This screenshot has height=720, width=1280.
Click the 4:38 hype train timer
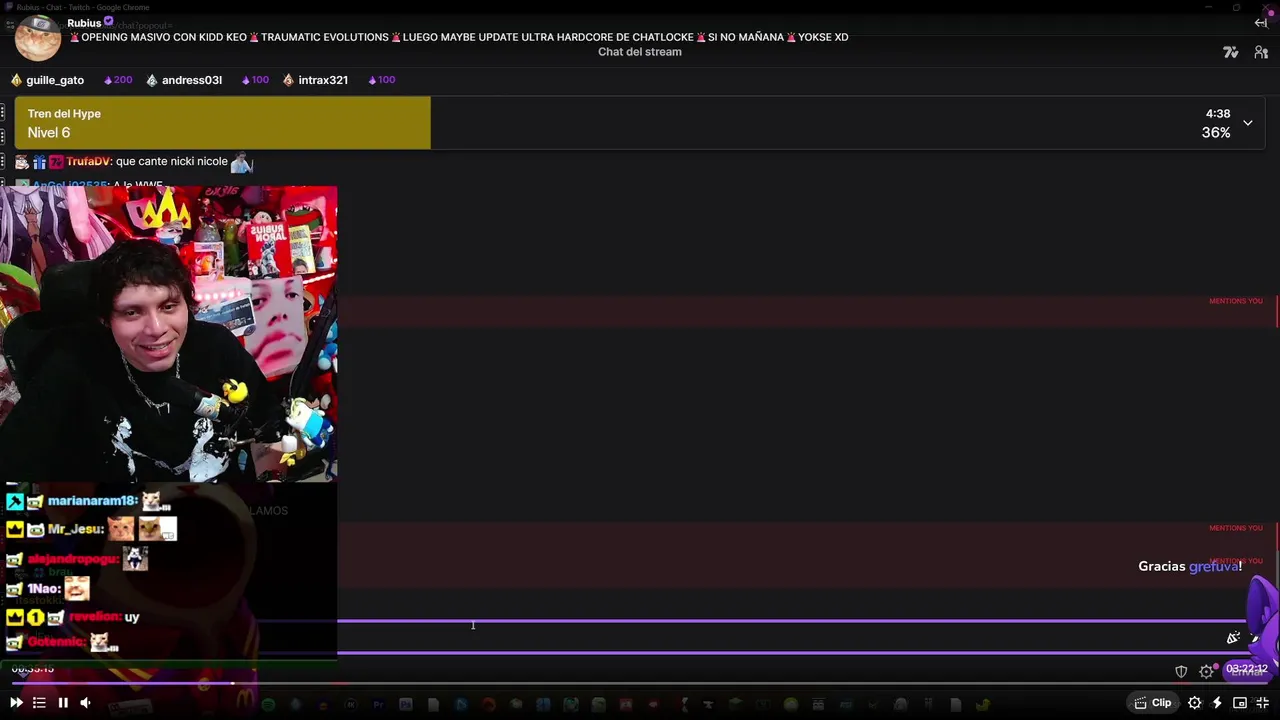[x=1218, y=114]
